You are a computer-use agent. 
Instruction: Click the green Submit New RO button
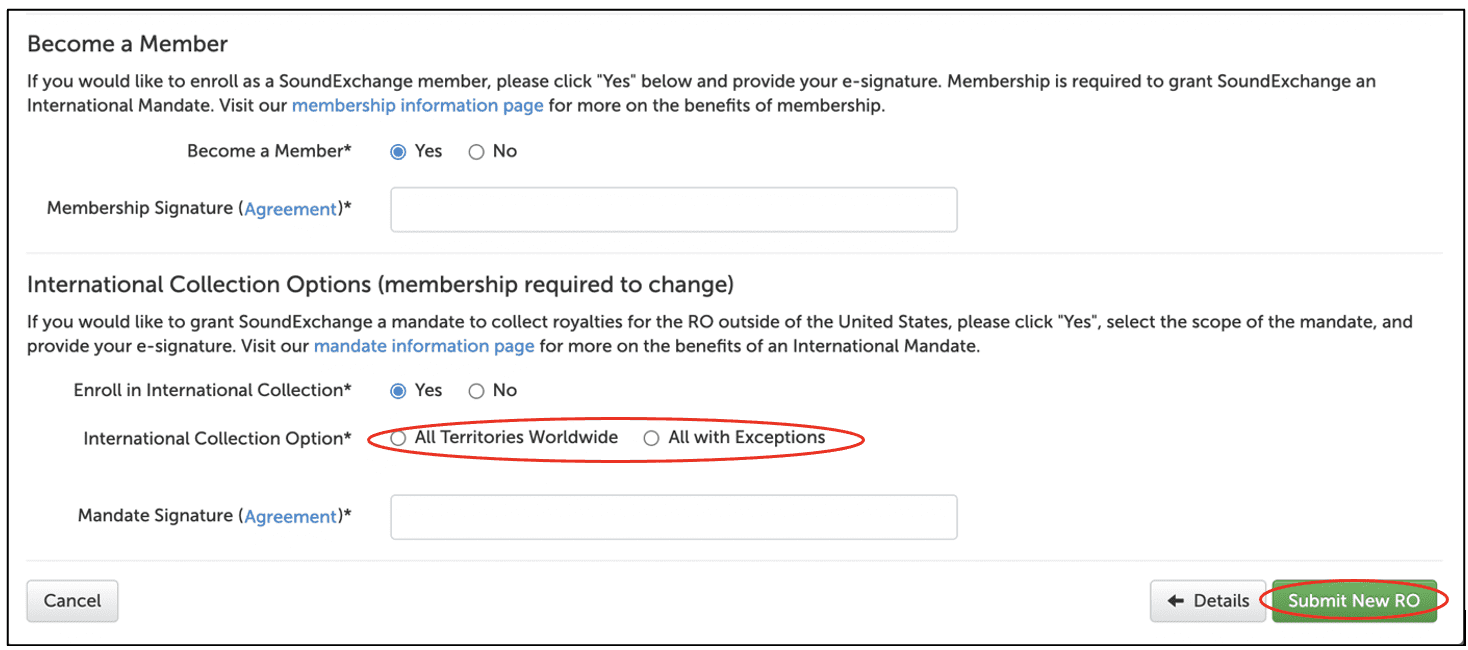point(1353,601)
